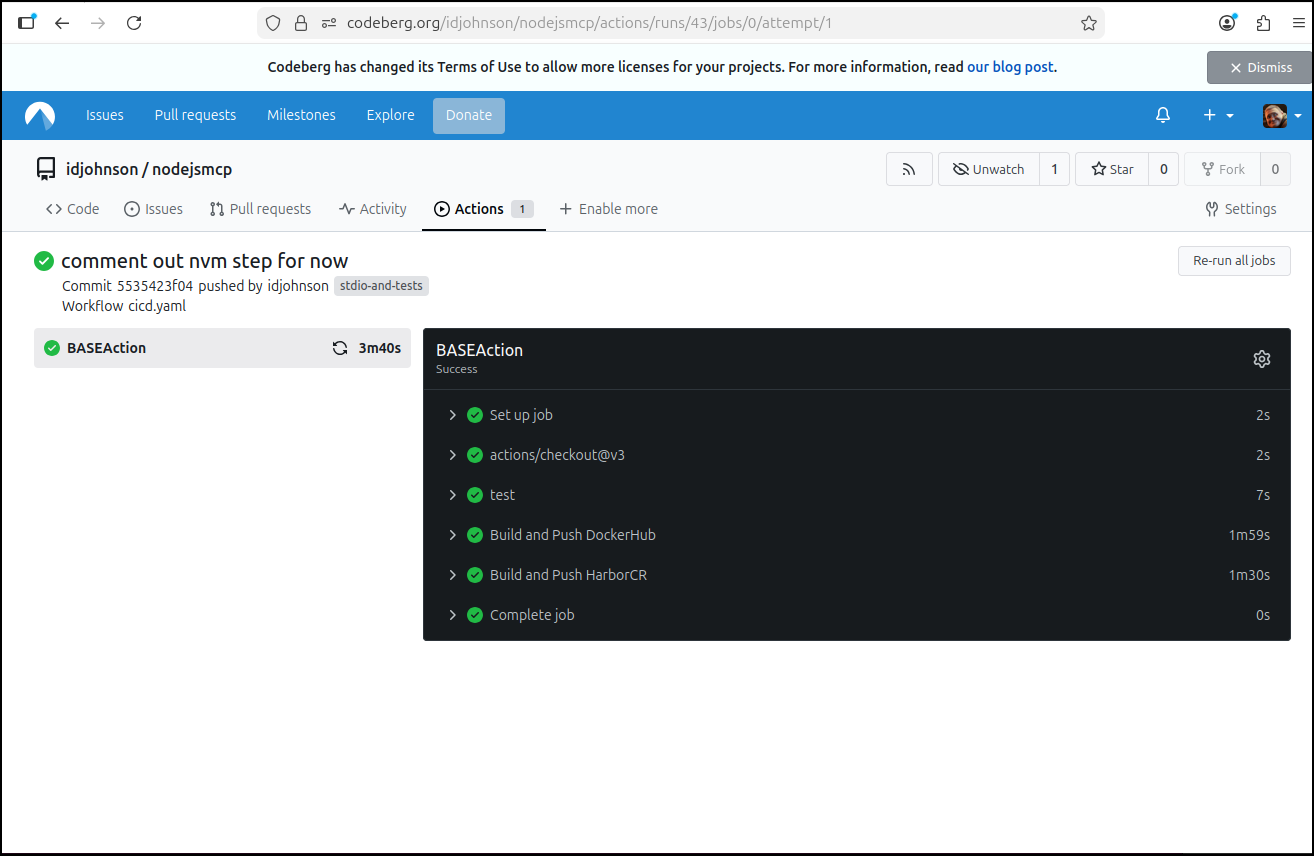Switch to the Code tab

[73, 209]
